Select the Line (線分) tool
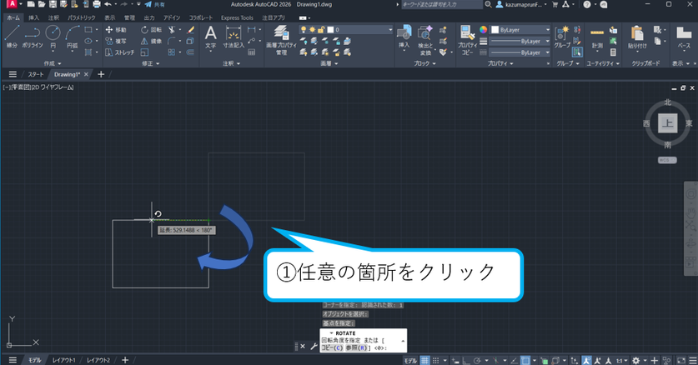 click(x=12, y=36)
